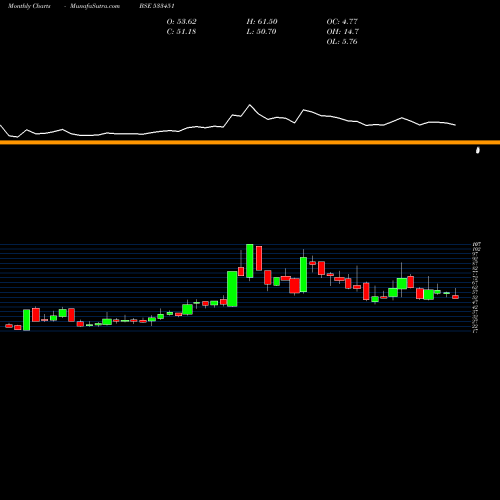Click the 'Monthly Charts' title text
Image resolution: width=500 pixels, height=500 pixels.
pyautogui.click(x=29, y=6)
